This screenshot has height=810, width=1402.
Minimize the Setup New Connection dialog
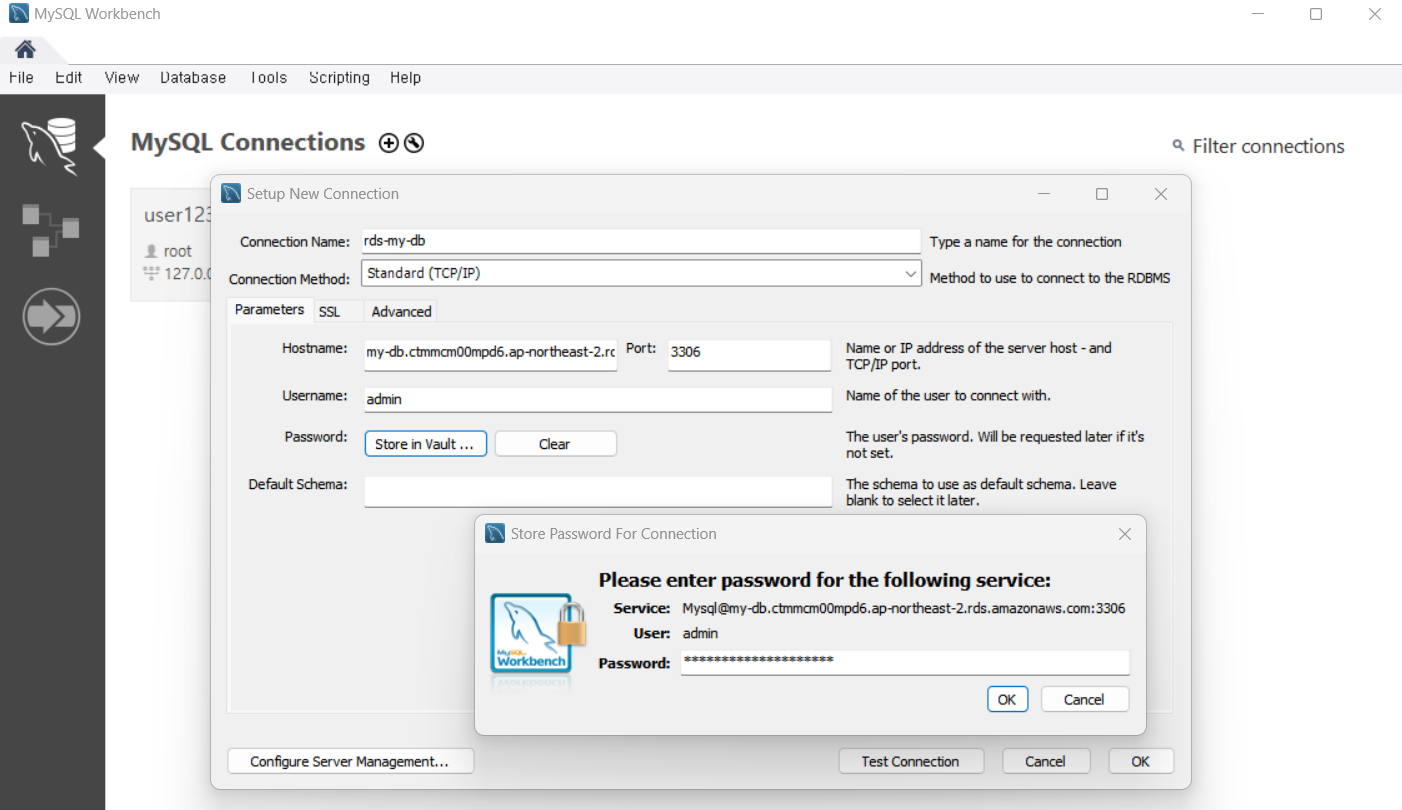coord(1043,194)
